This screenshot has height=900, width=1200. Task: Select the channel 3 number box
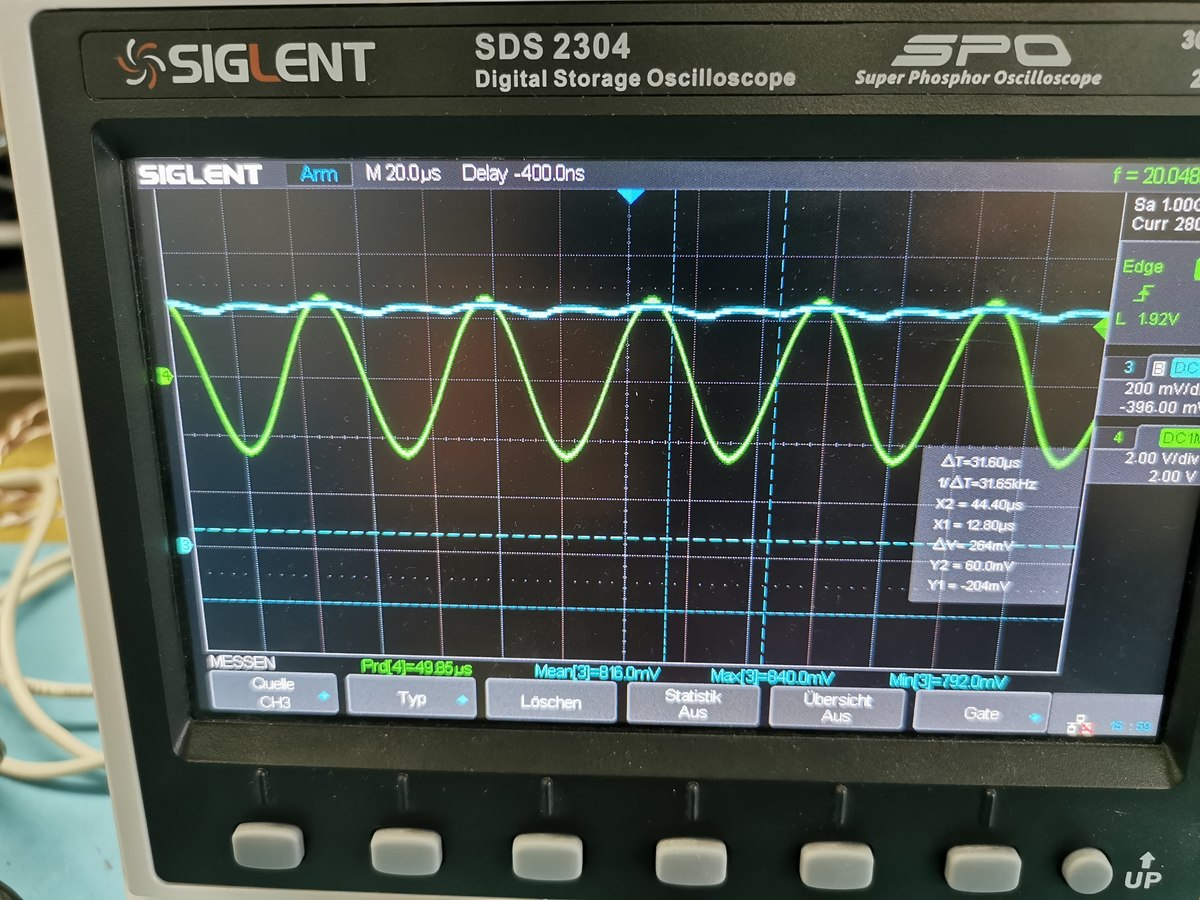(x=1128, y=368)
